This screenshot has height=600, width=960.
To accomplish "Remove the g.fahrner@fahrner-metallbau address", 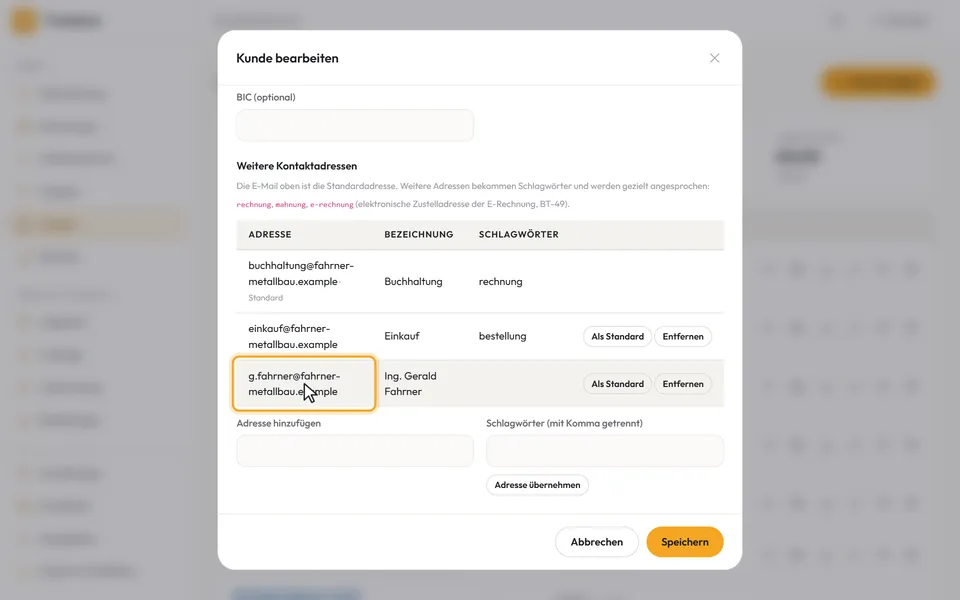I will click(x=683, y=384).
